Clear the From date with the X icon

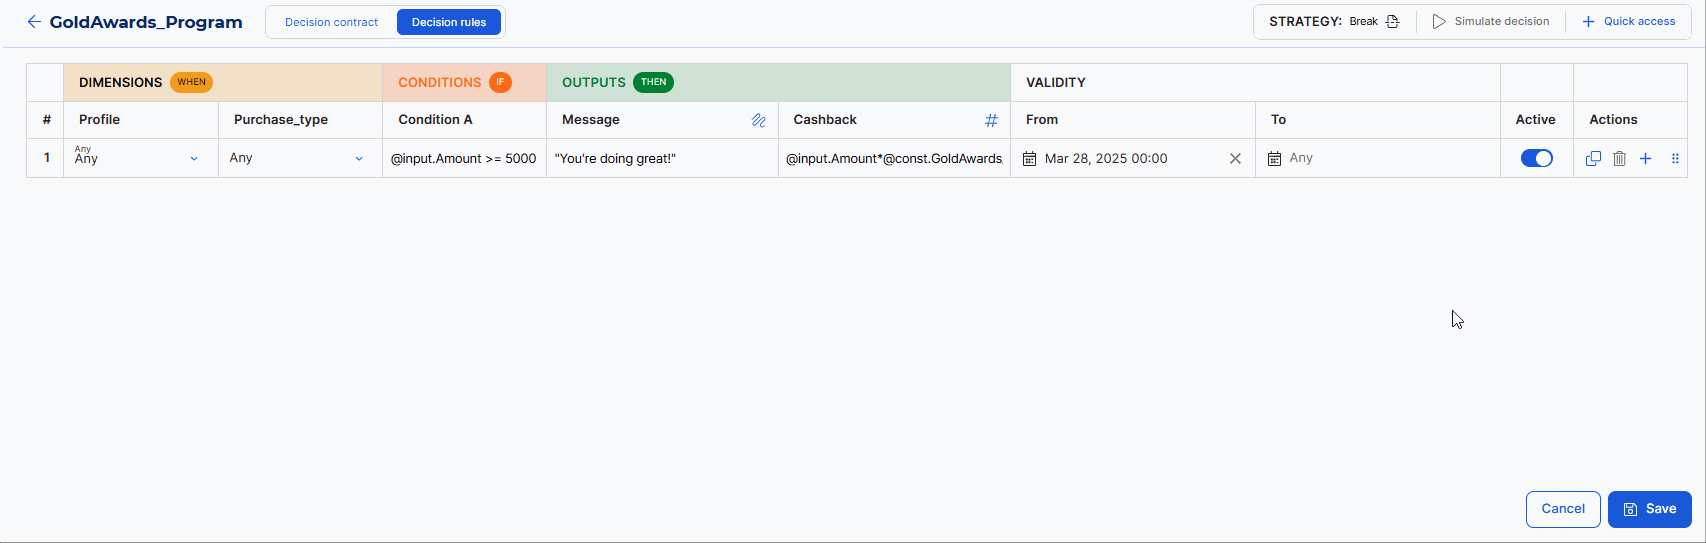pos(1235,158)
